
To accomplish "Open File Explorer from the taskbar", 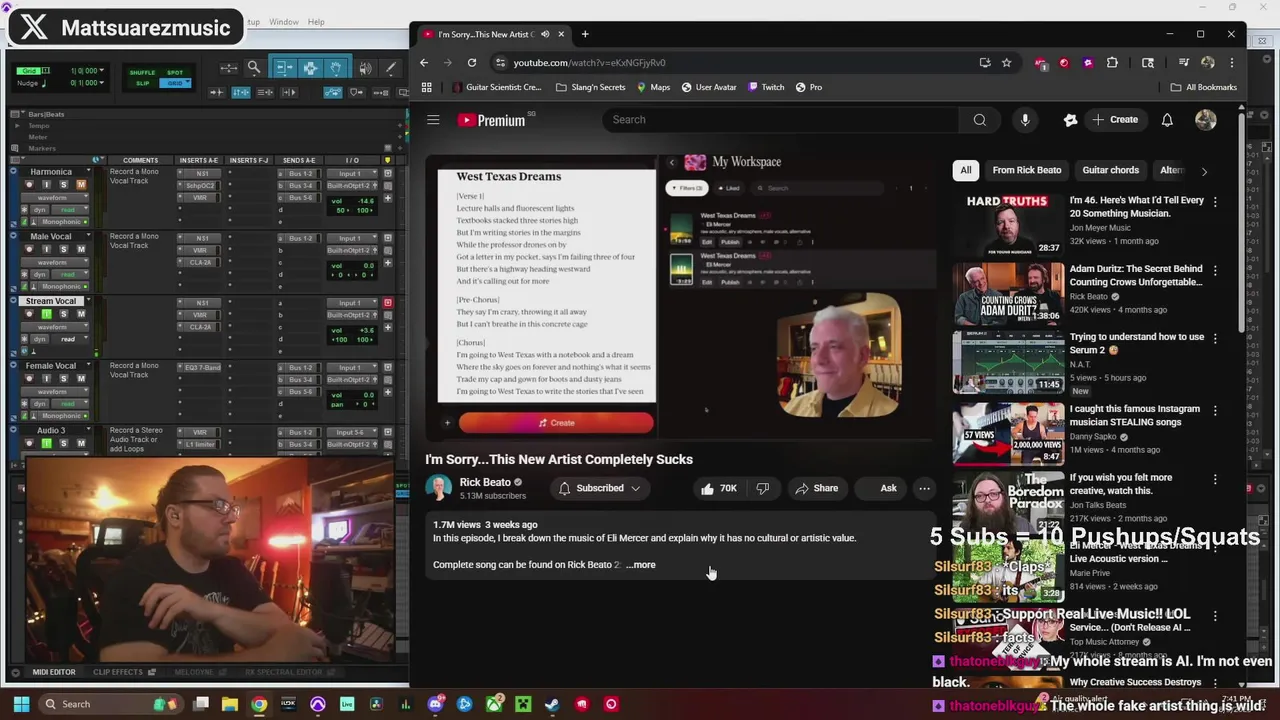I will 229,704.
